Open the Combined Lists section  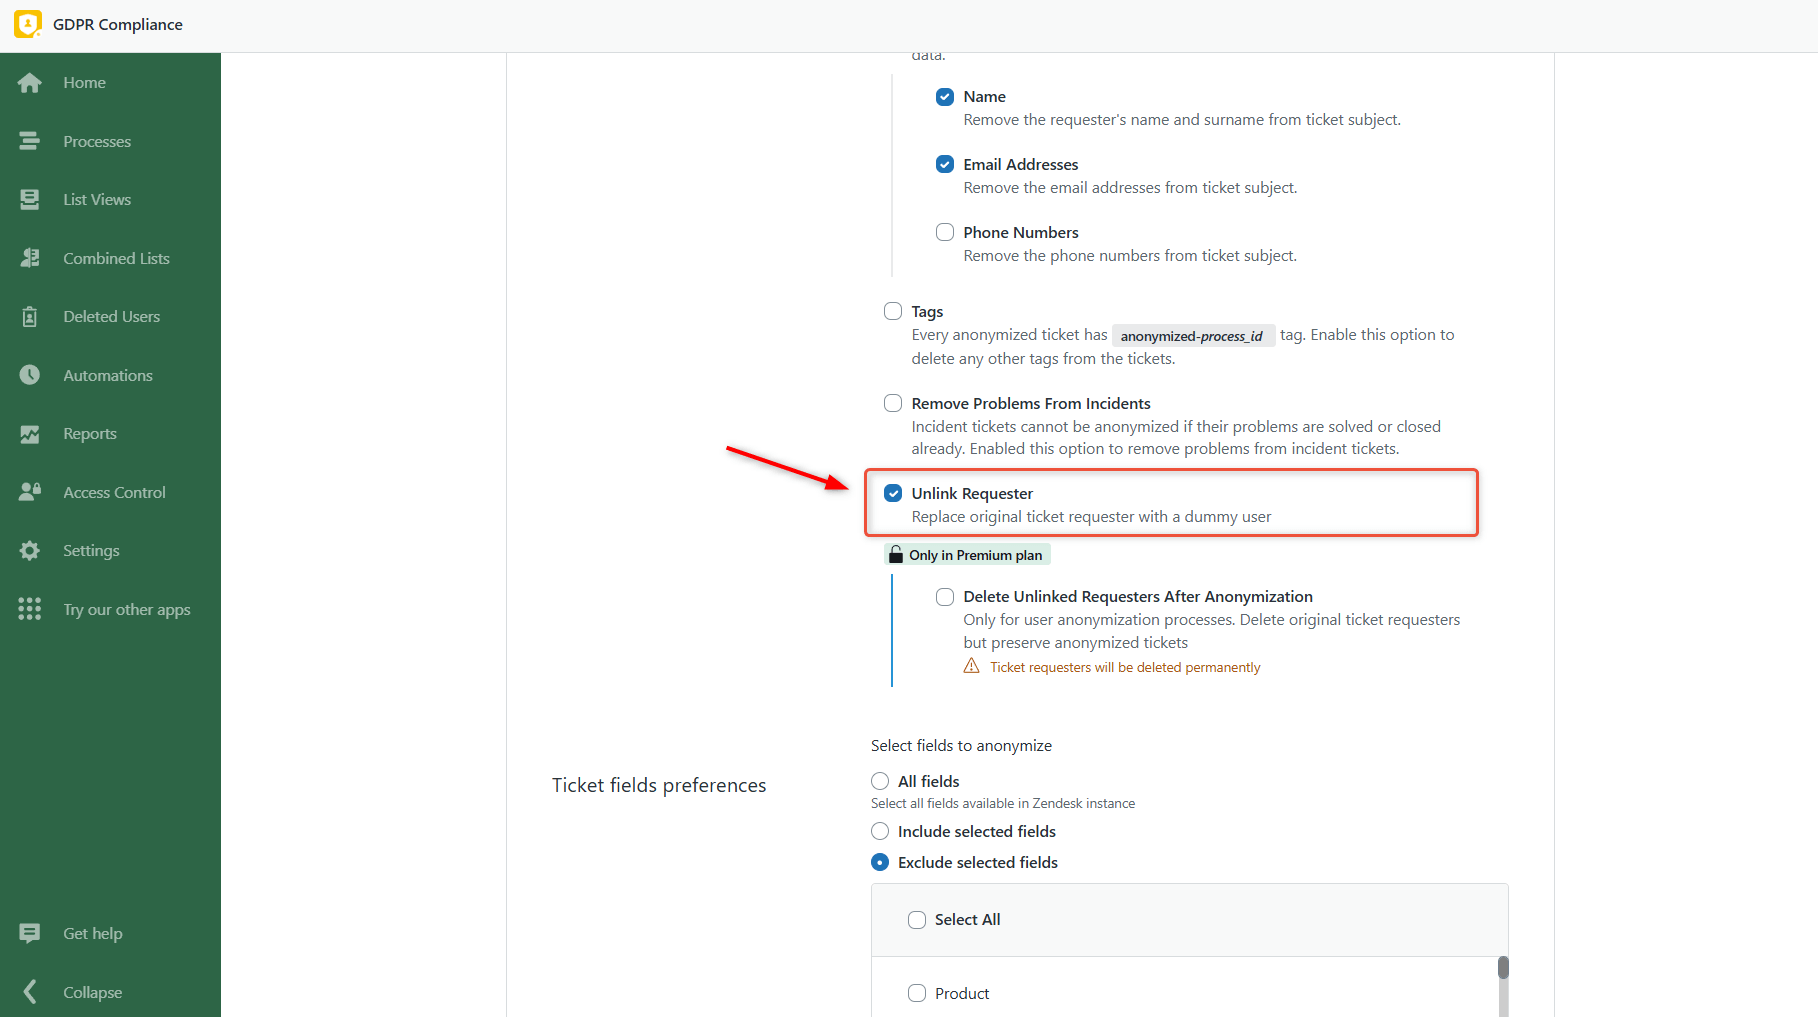[115, 257]
